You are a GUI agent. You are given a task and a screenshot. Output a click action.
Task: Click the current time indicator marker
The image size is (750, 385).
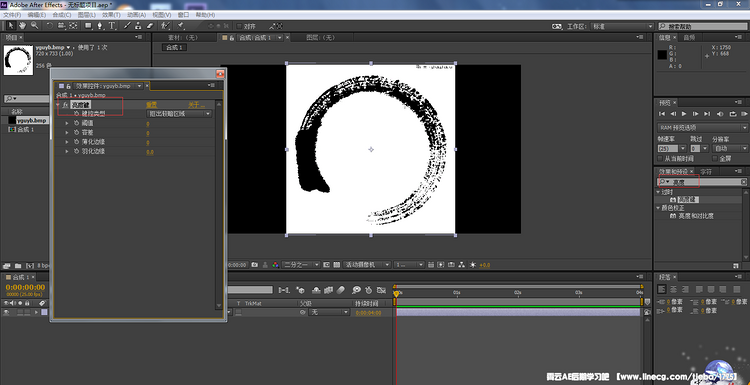(x=396, y=293)
